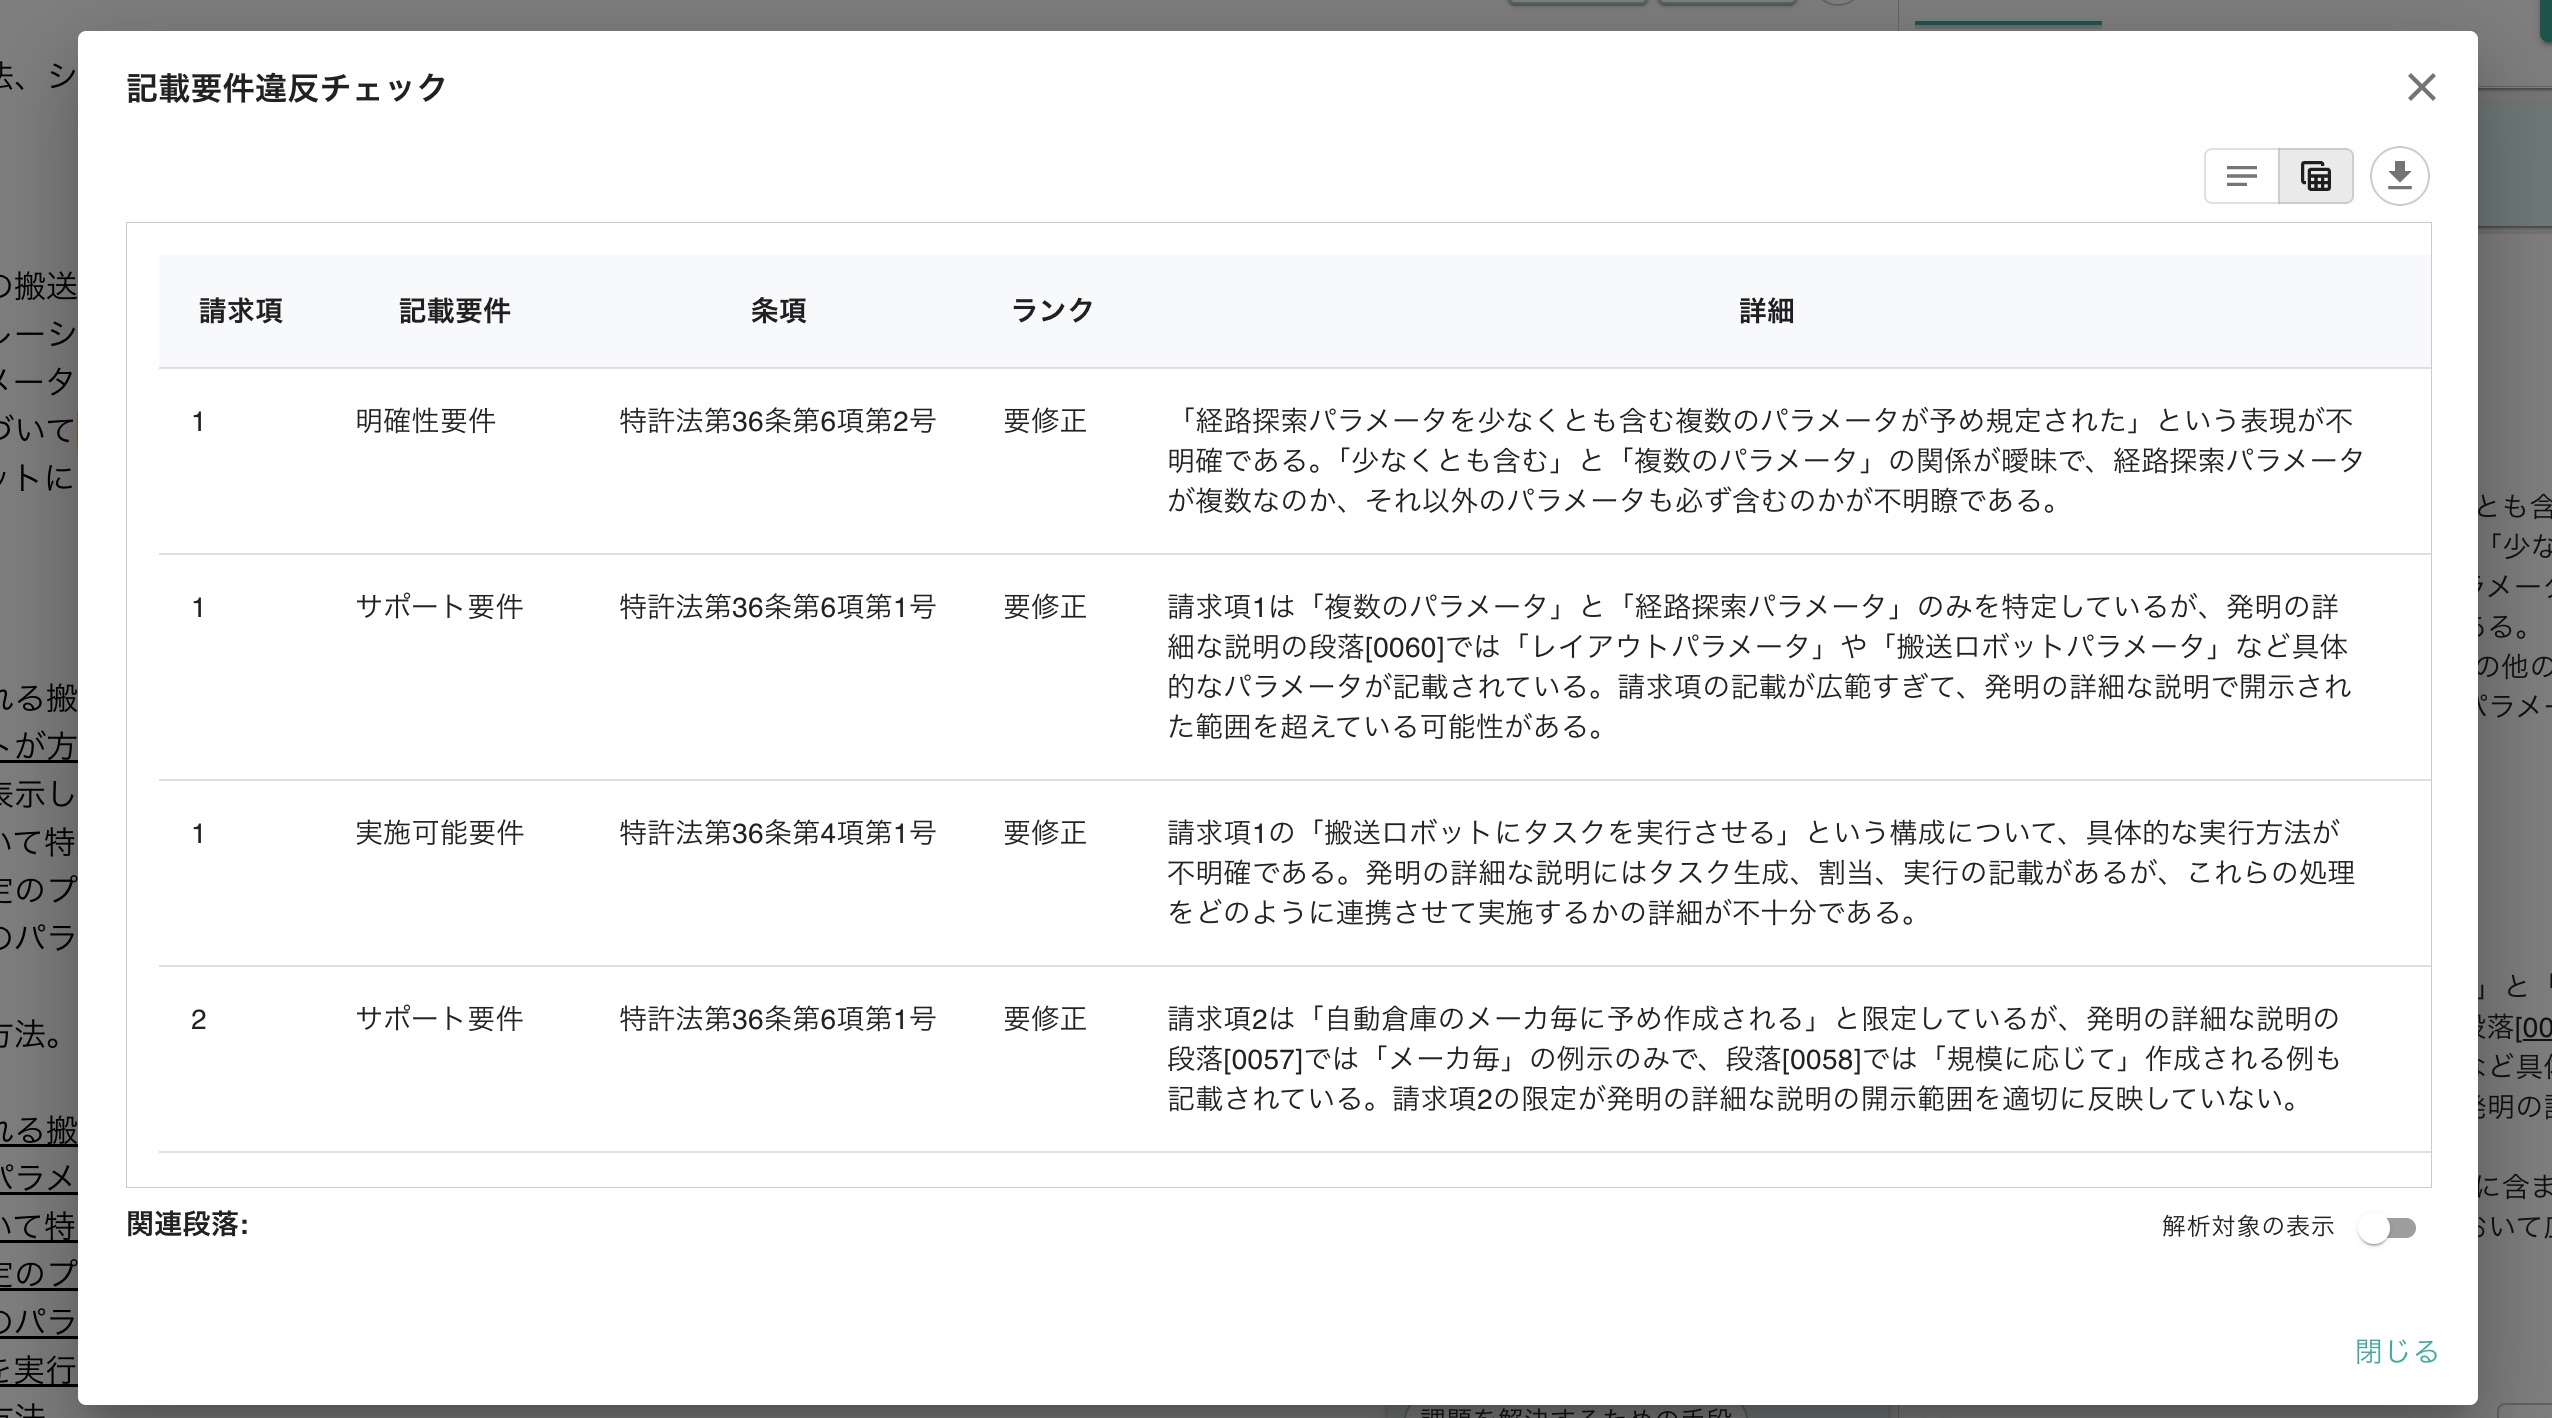The image size is (2552, 1418).
Task: Toggle 解析対象の表示 switch
Action: (x=2387, y=1228)
